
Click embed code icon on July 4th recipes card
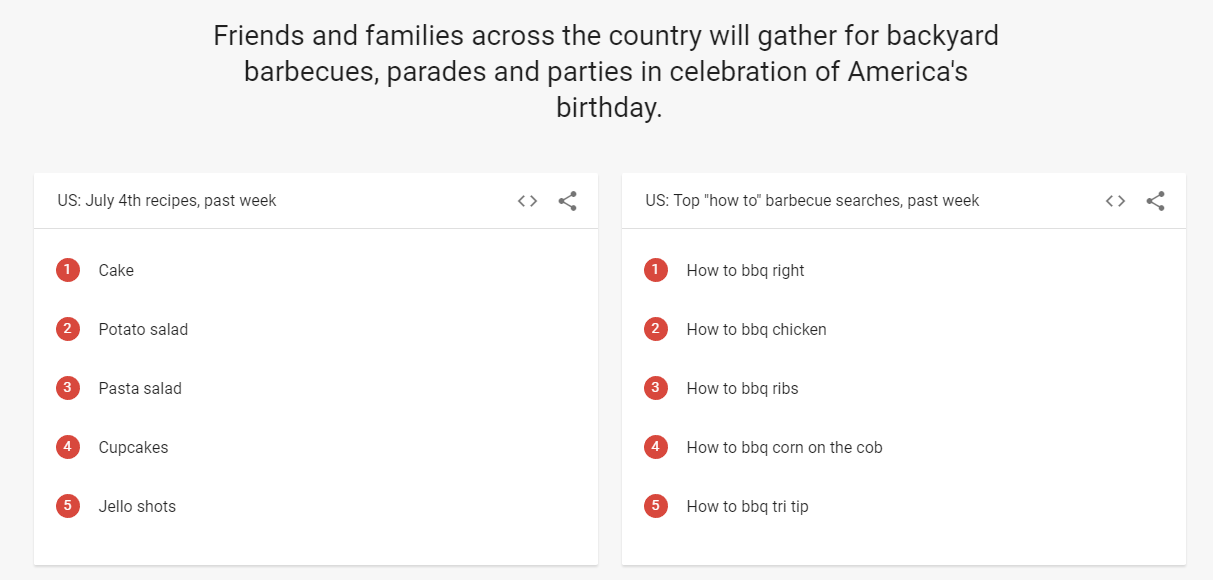527,201
